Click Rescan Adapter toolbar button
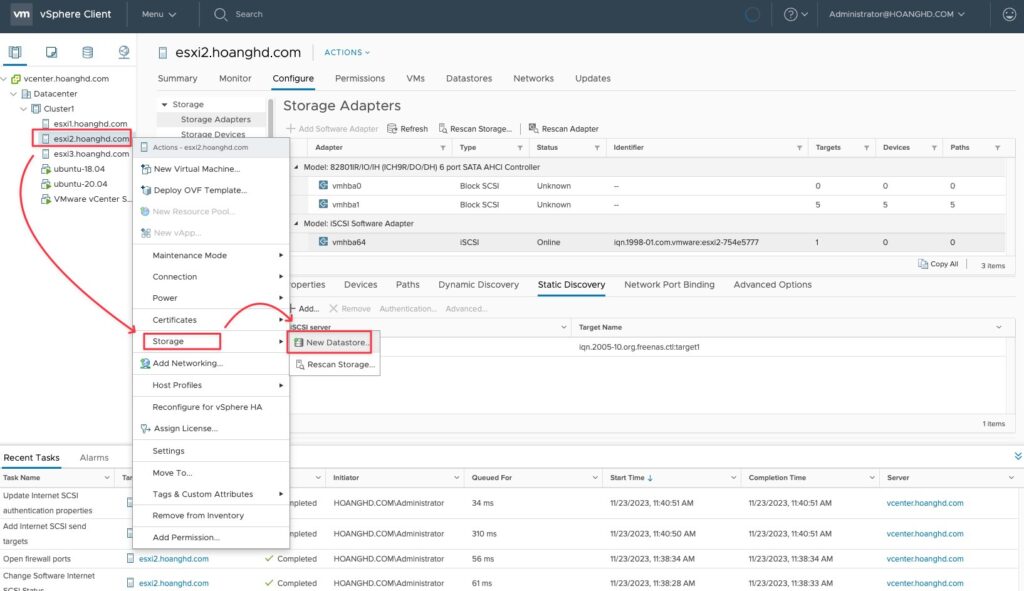 coord(563,129)
